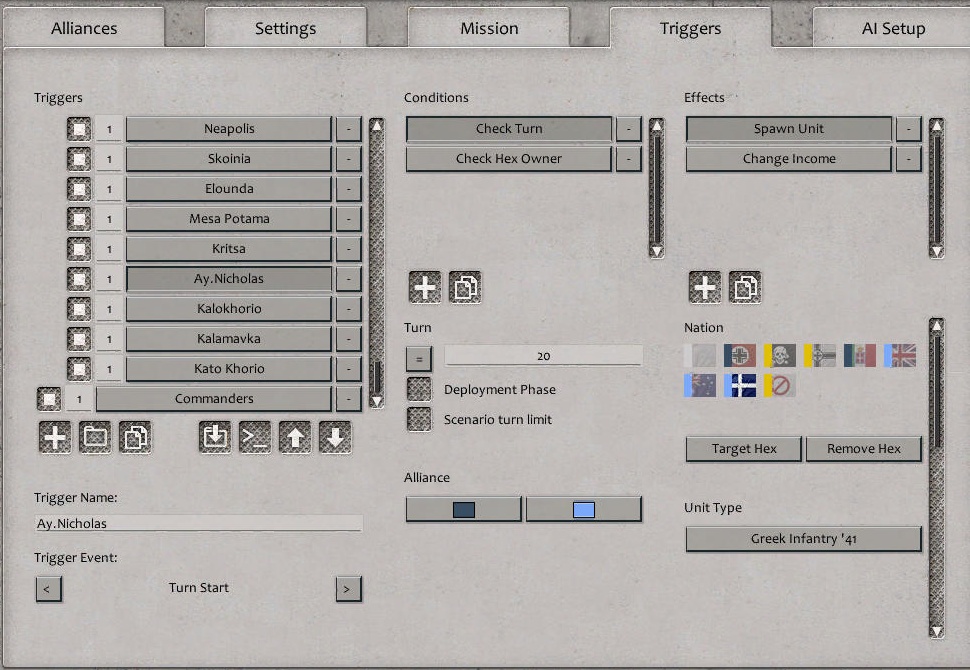
Task: Remove the Change Income effect
Action: point(909,159)
